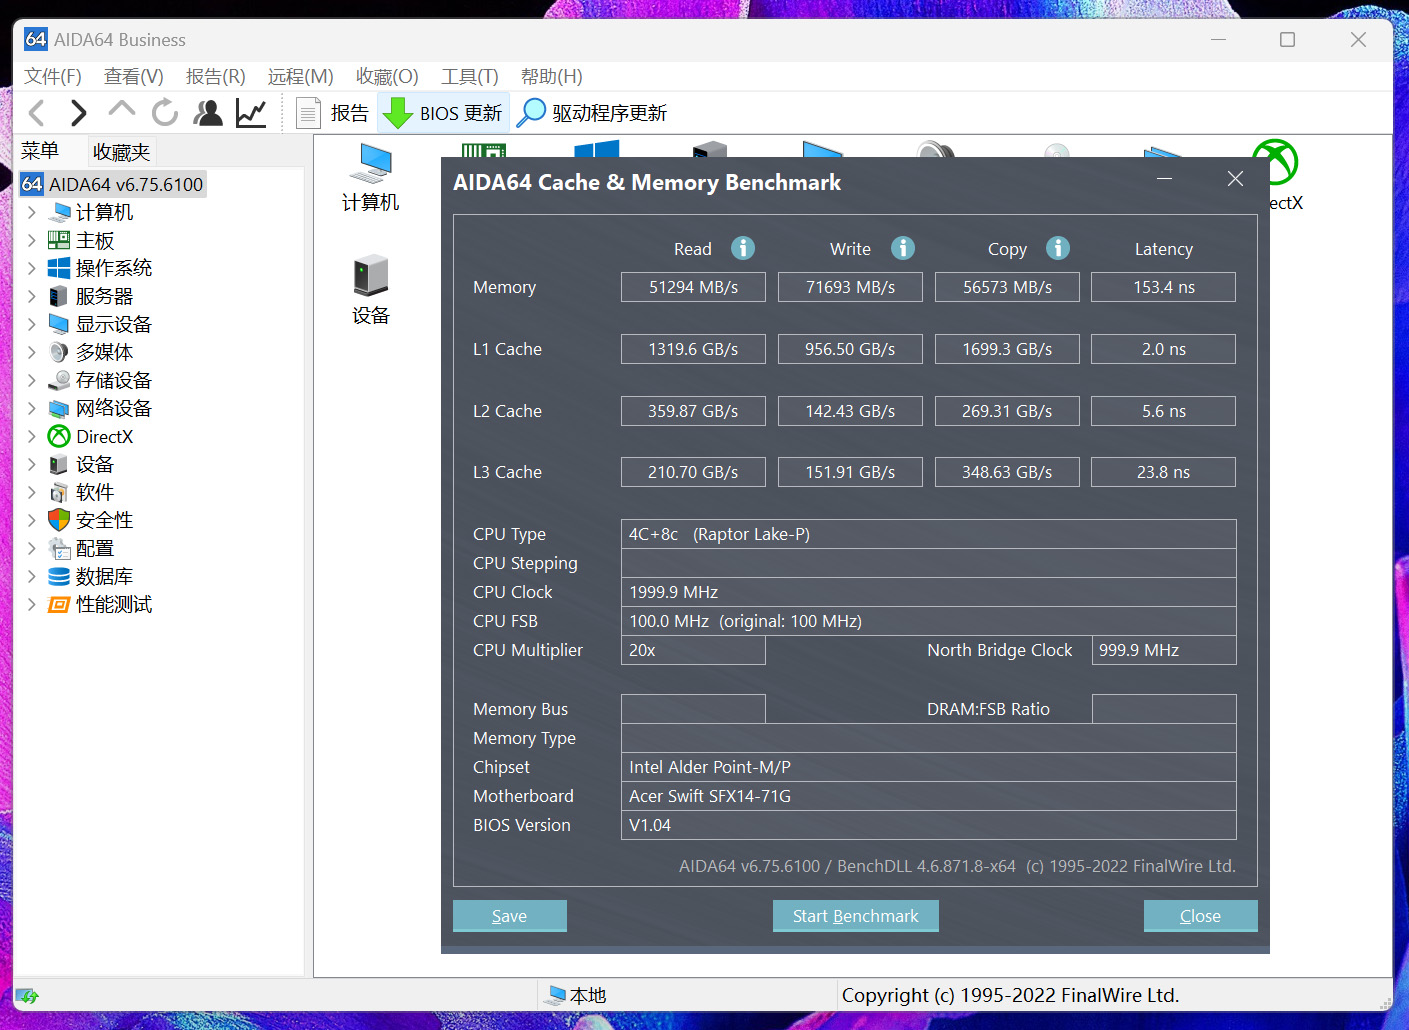Click BIOS 更新 in the toolbar
The image size is (1409, 1030).
(x=444, y=113)
